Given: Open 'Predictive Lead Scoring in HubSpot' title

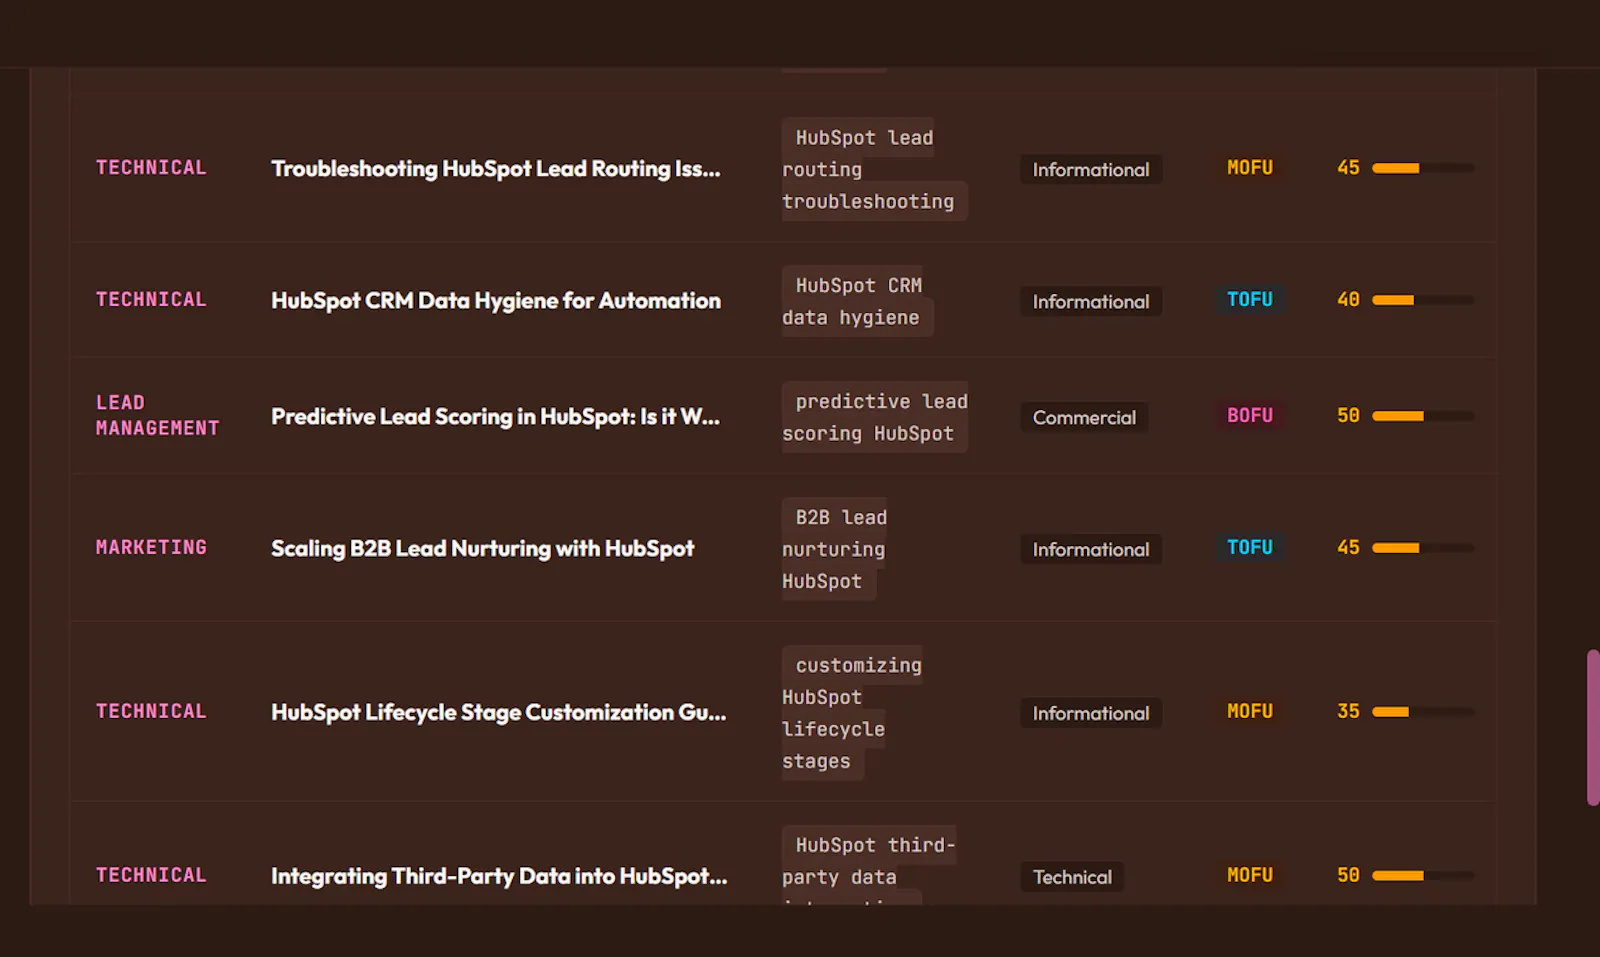Looking at the screenshot, I should click(495, 417).
